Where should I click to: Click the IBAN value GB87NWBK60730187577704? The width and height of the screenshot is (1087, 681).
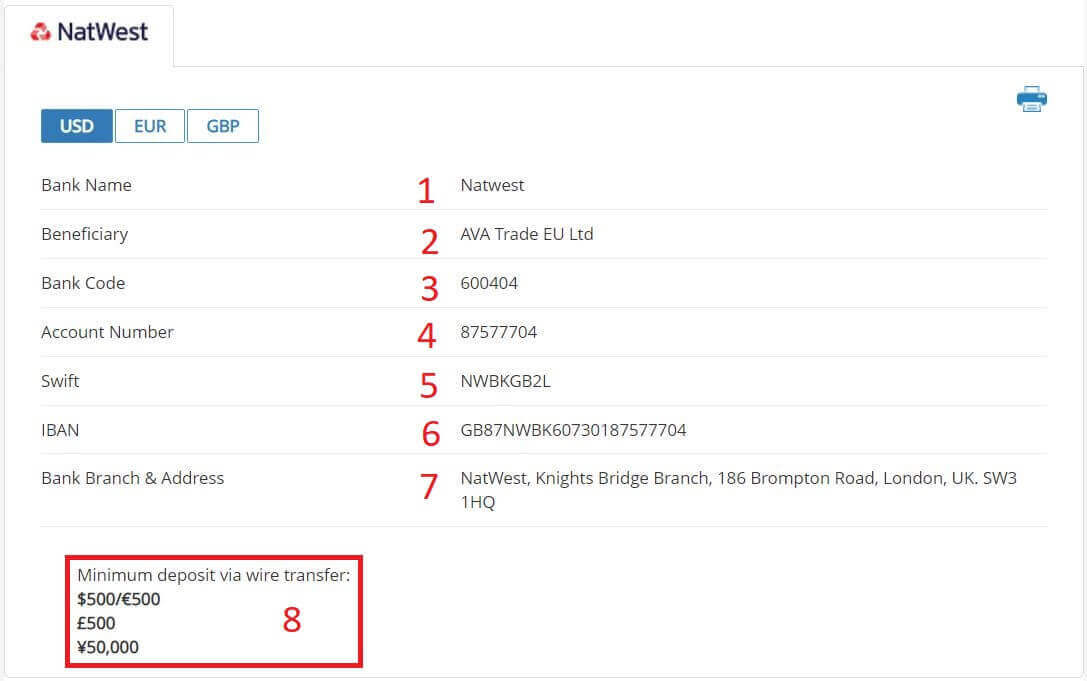(x=573, y=430)
